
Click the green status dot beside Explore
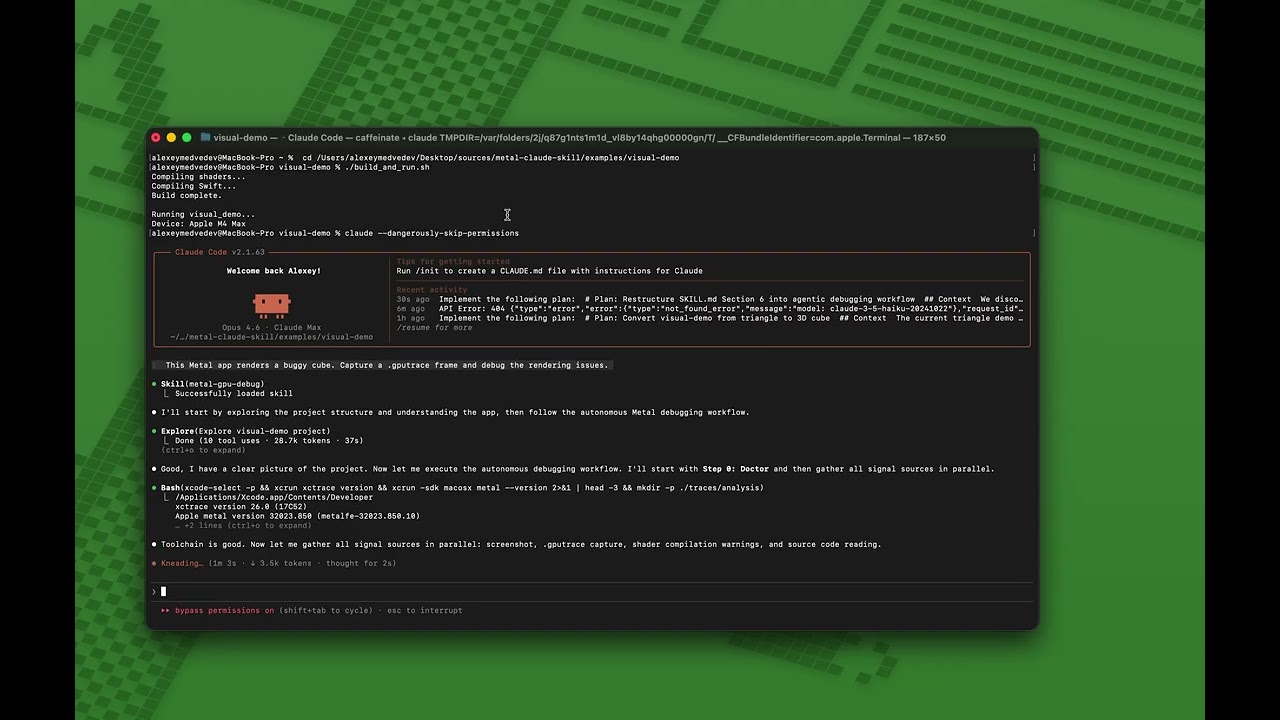click(x=154, y=431)
